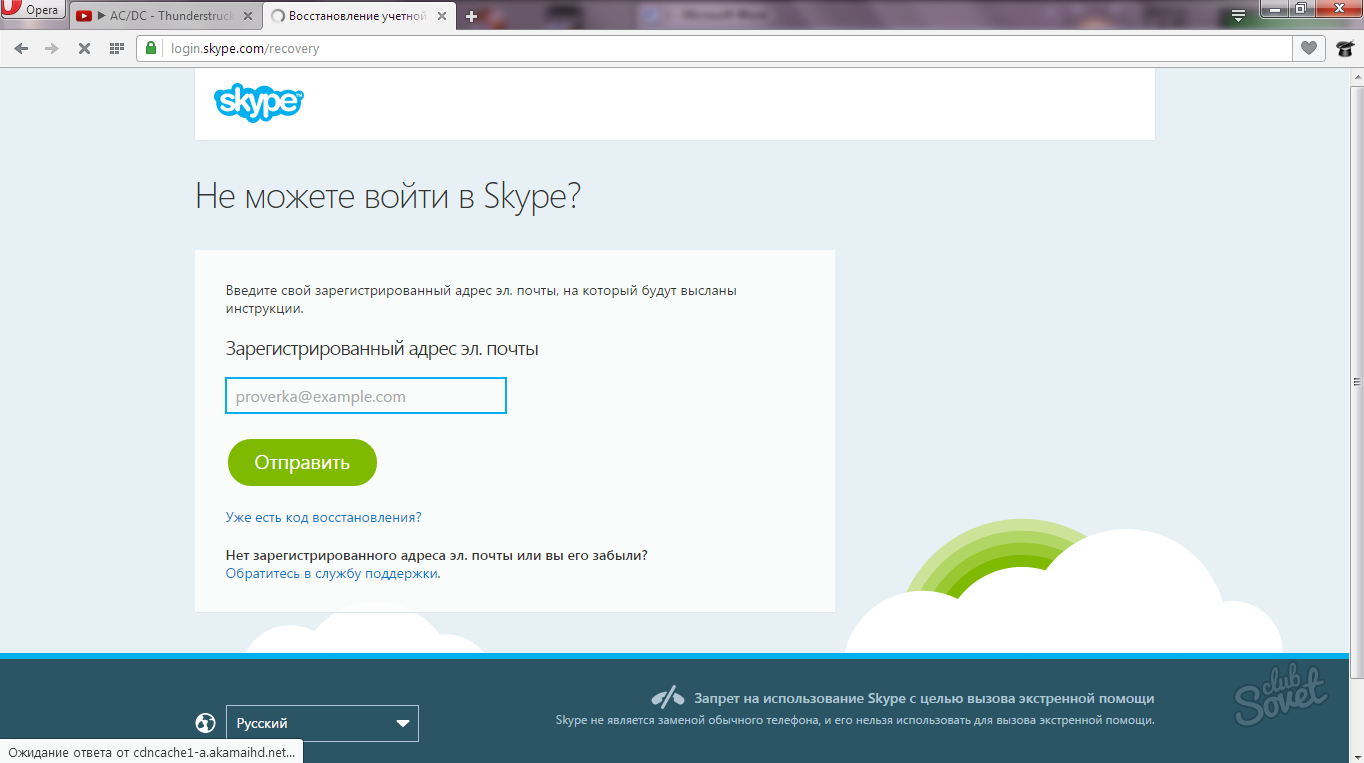This screenshot has height=763, width=1364.
Task: Click the label Зарегистрированный адрес эл. почты
Action: [x=382, y=349]
